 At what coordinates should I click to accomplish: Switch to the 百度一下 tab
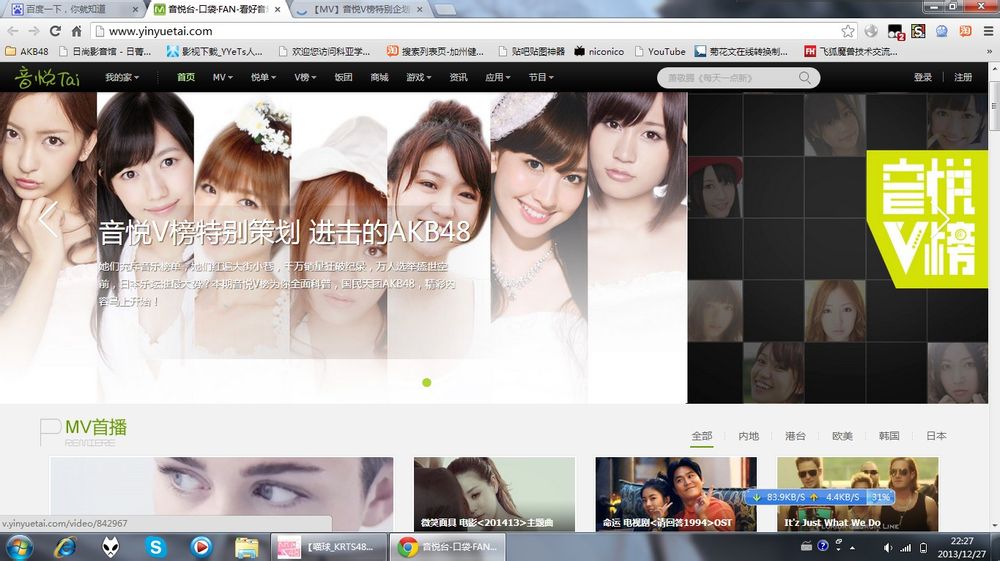pyautogui.click(x=71, y=10)
